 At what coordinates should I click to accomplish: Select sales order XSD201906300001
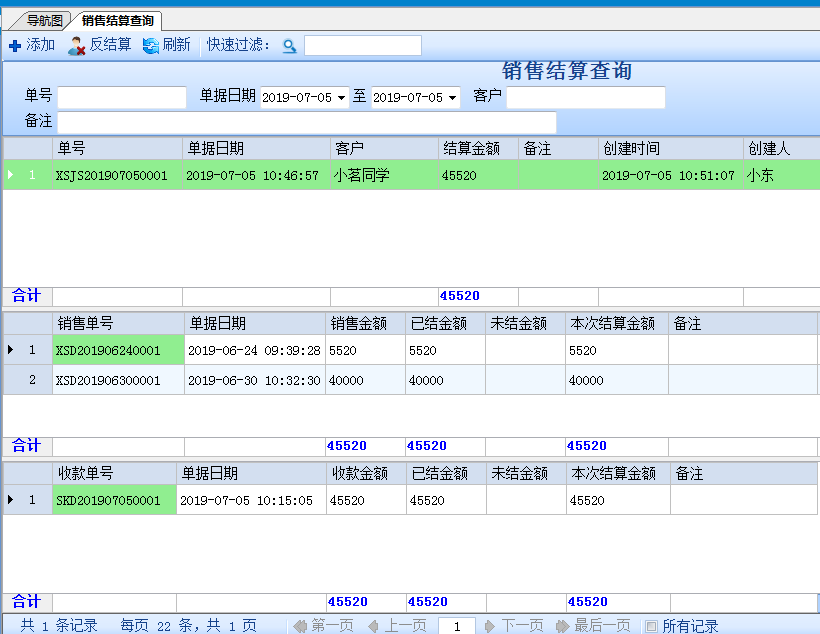click(118, 380)
